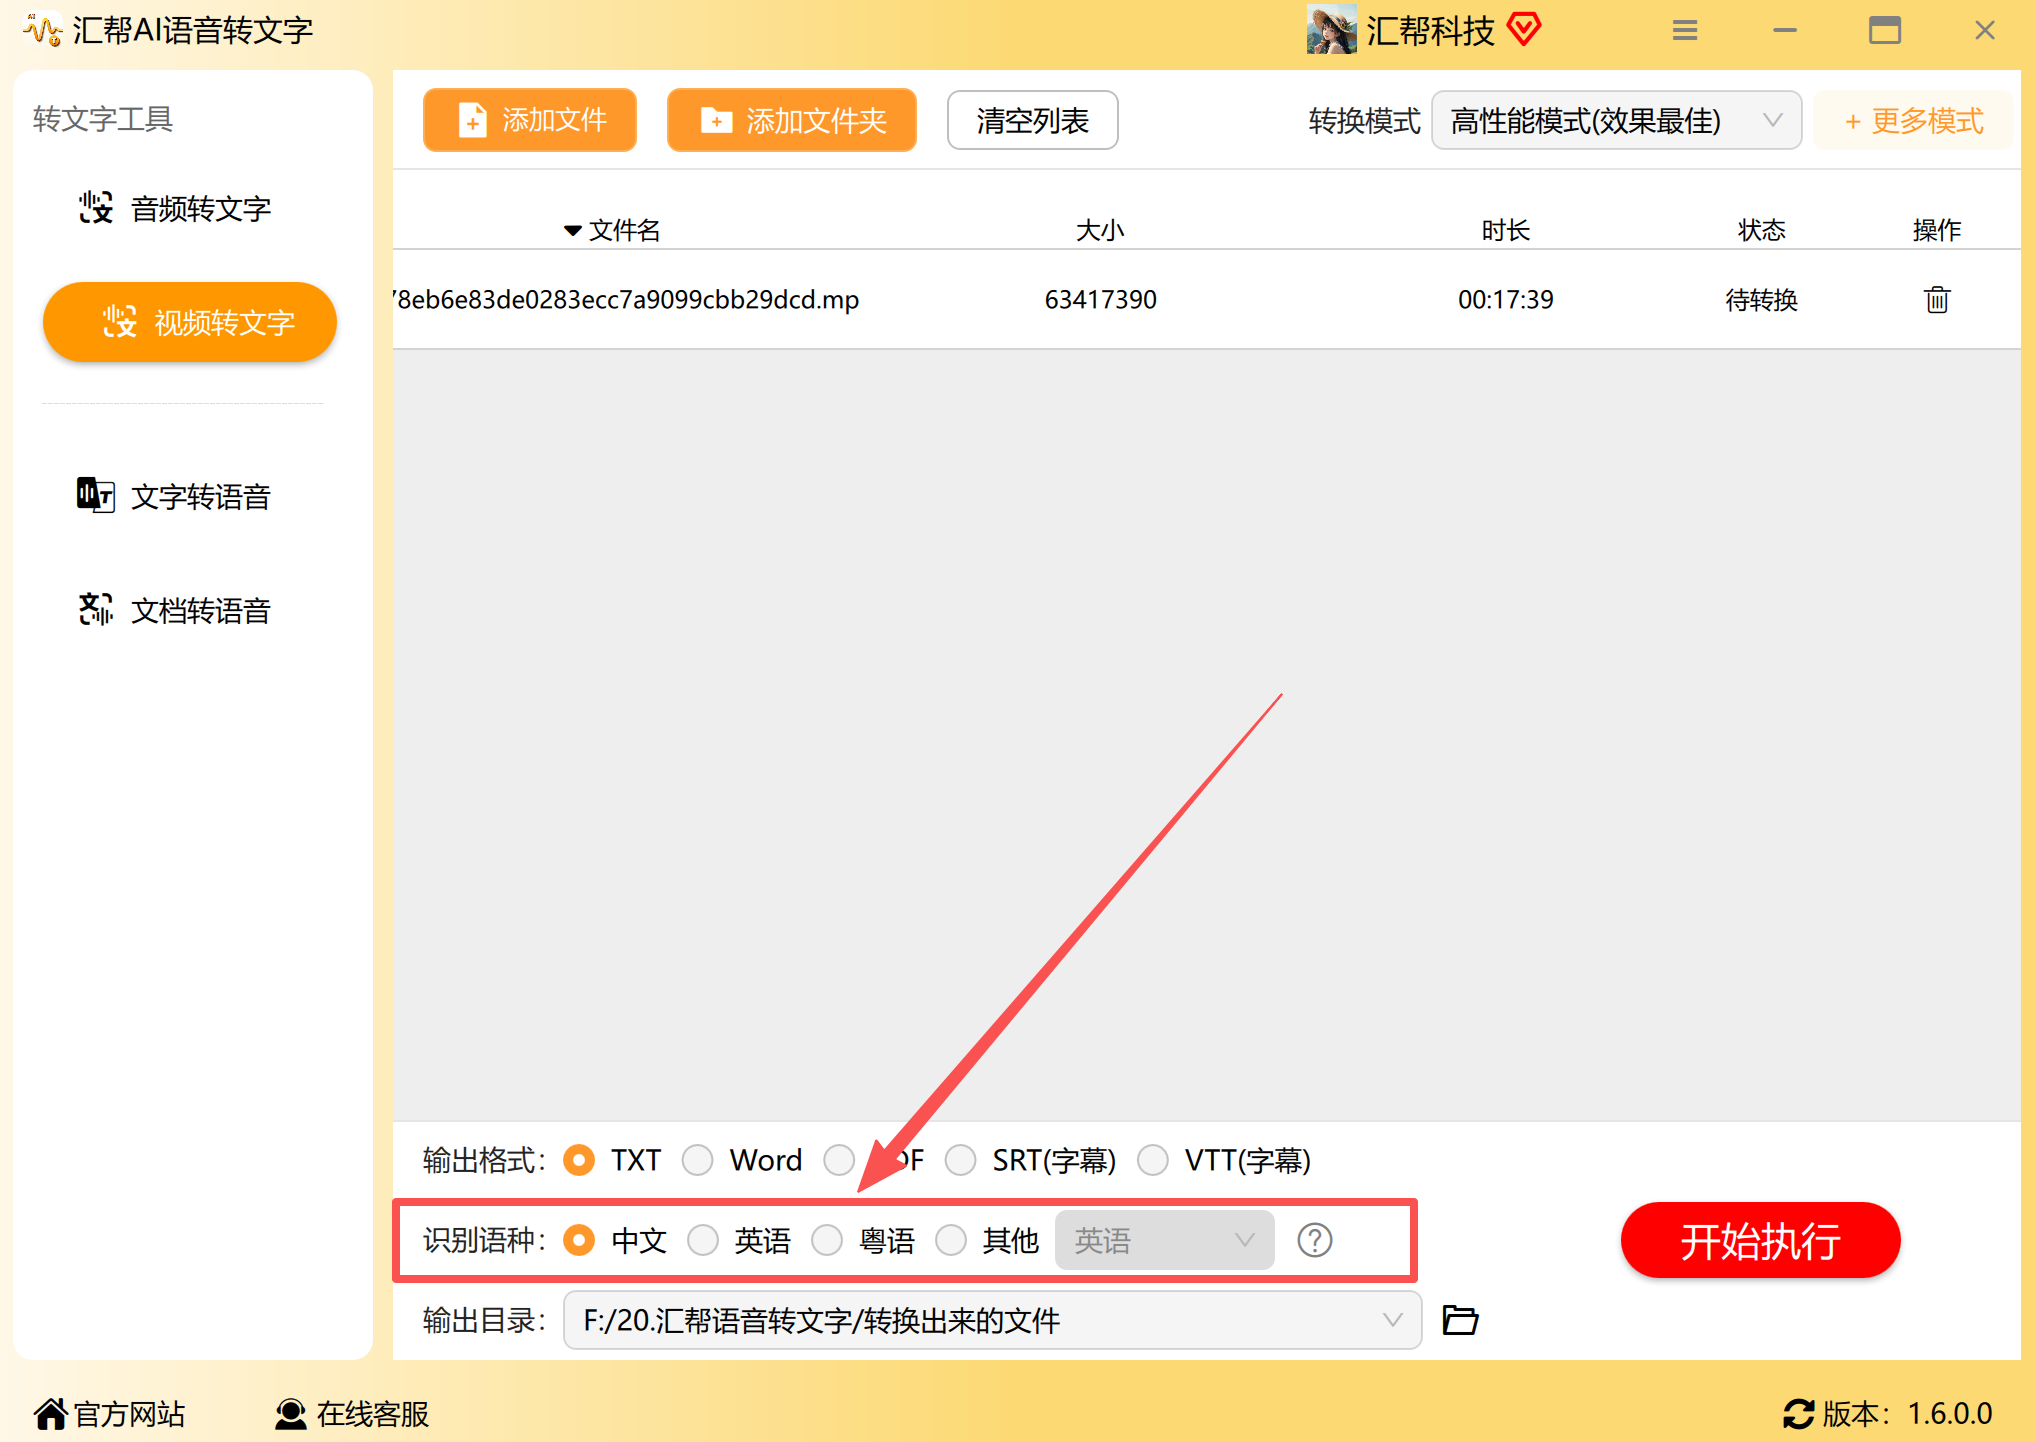Open the 文档转语音 tool

175,610
